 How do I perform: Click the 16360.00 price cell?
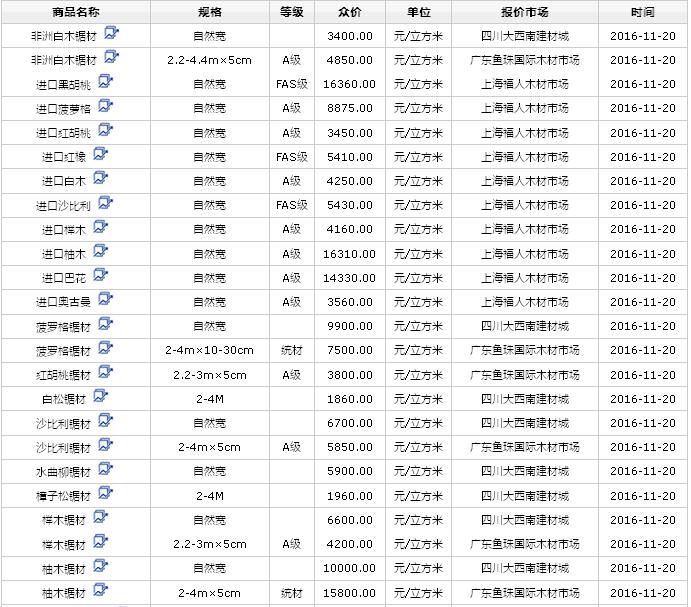(350, 84)
